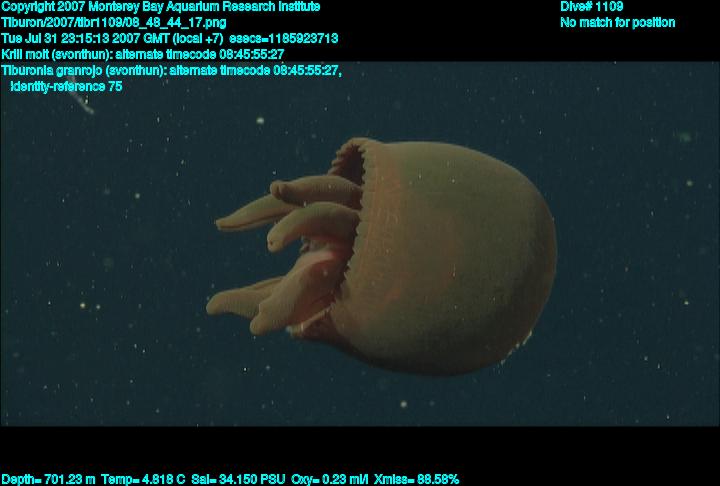Click the copyright line mentioning Monterey Bay Aquarium

(161, 7)
